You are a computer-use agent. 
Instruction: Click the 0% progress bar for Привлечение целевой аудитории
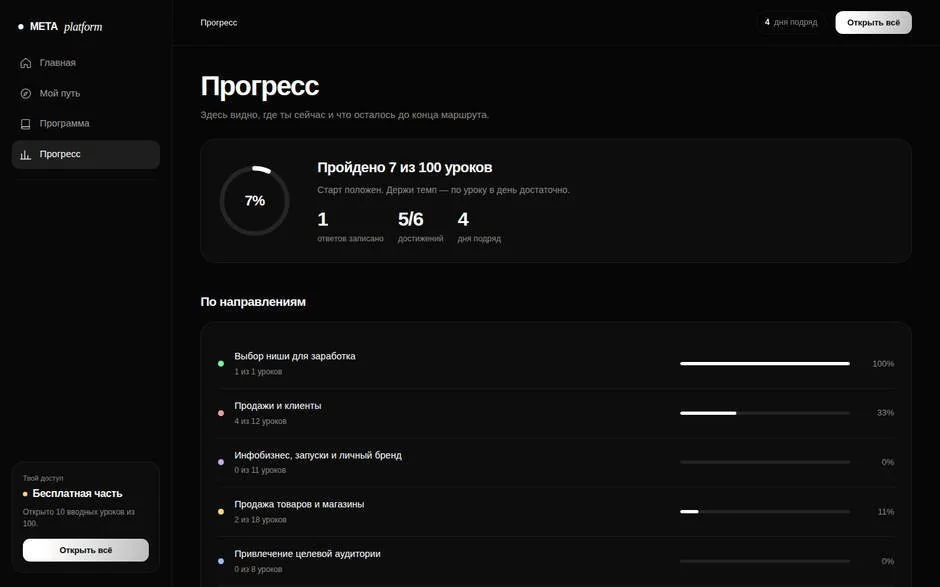click(765, 561)
